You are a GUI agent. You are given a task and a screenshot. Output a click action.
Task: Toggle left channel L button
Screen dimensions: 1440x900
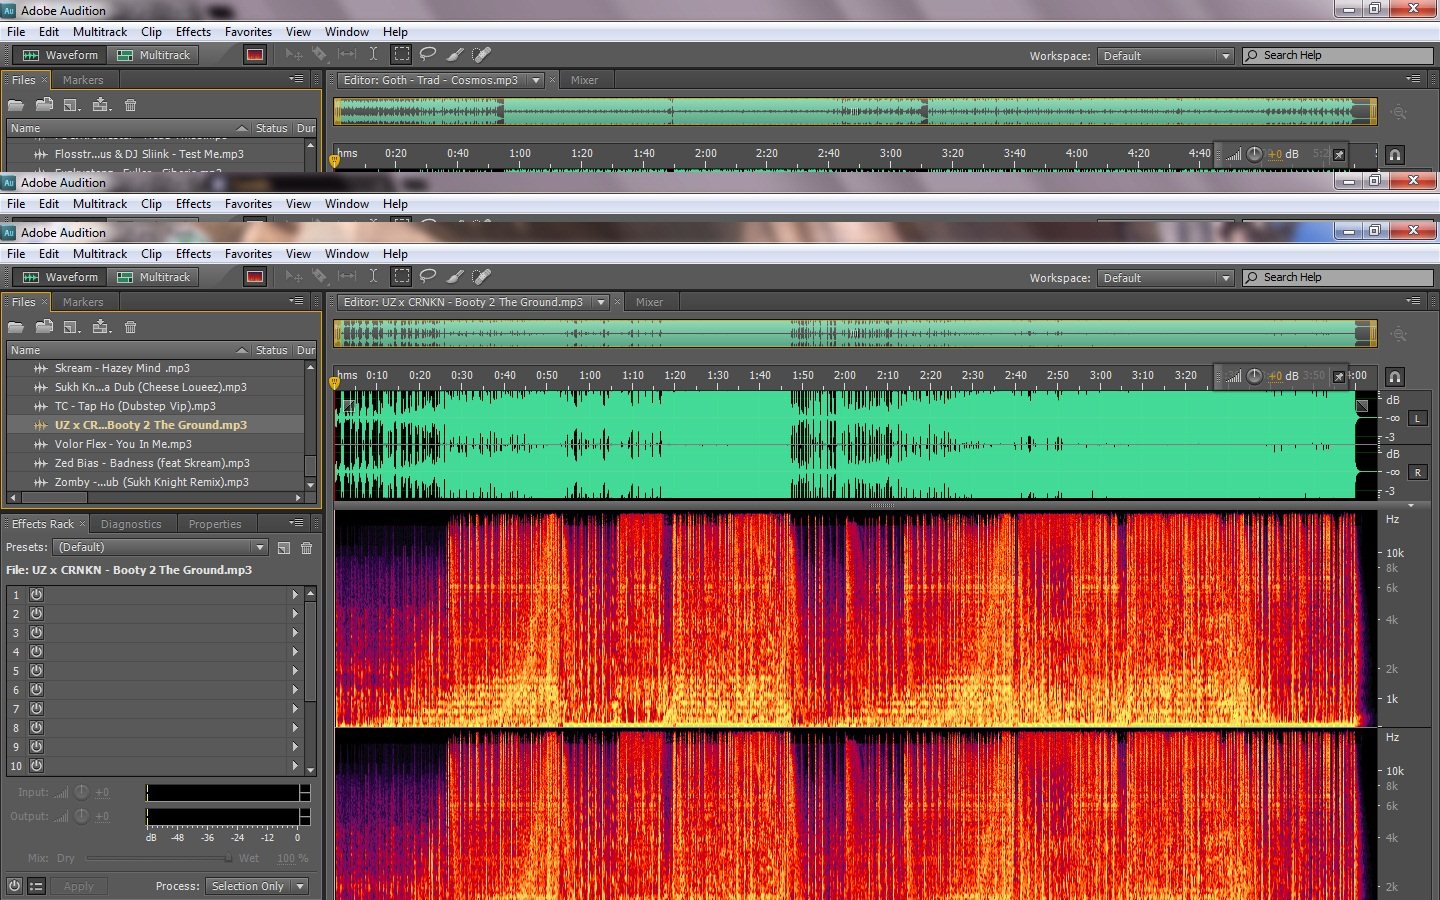(x=1418, y=418)
